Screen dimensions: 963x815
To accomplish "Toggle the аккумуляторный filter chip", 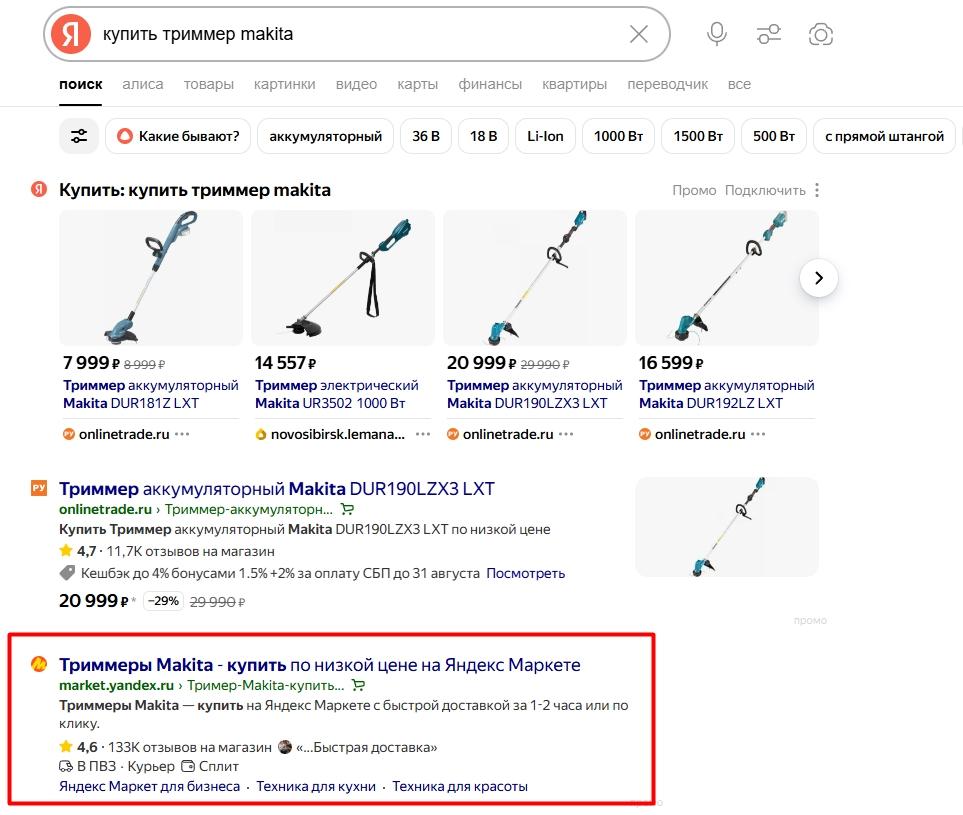I will tap(326, 136).
